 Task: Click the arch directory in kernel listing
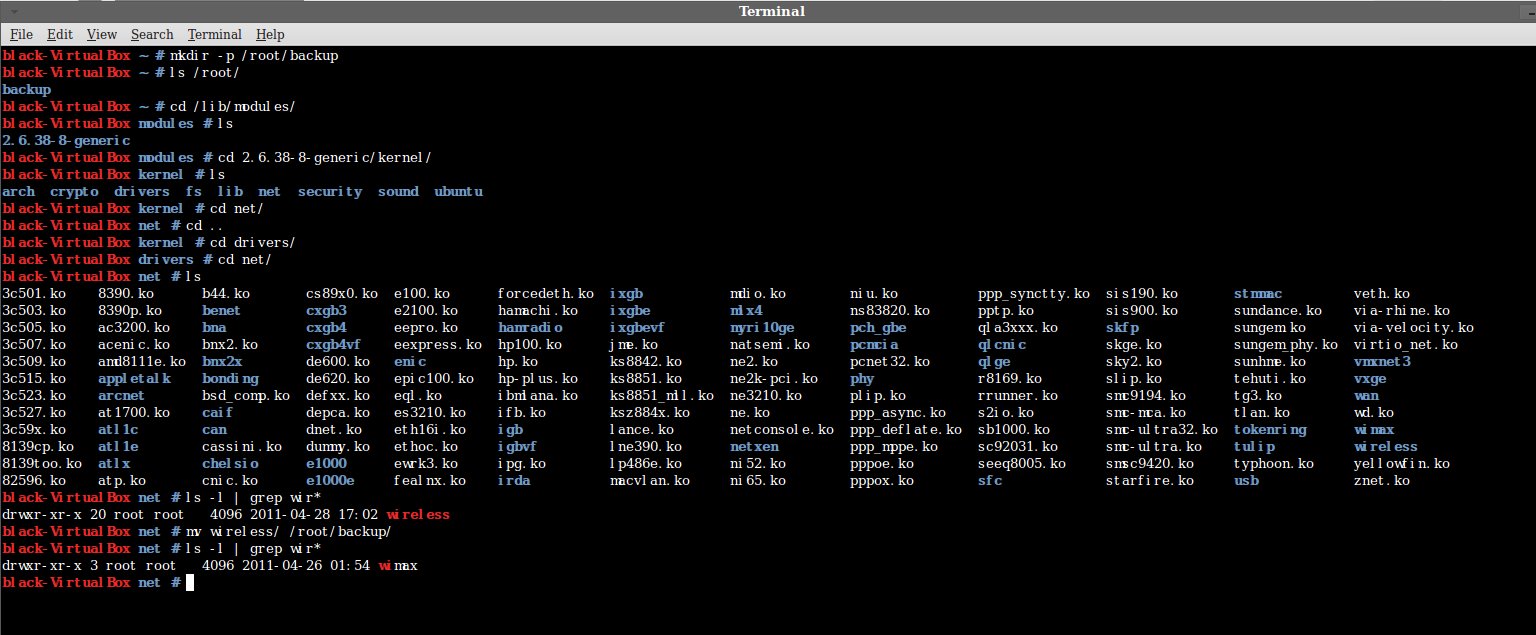click(18, 191)
